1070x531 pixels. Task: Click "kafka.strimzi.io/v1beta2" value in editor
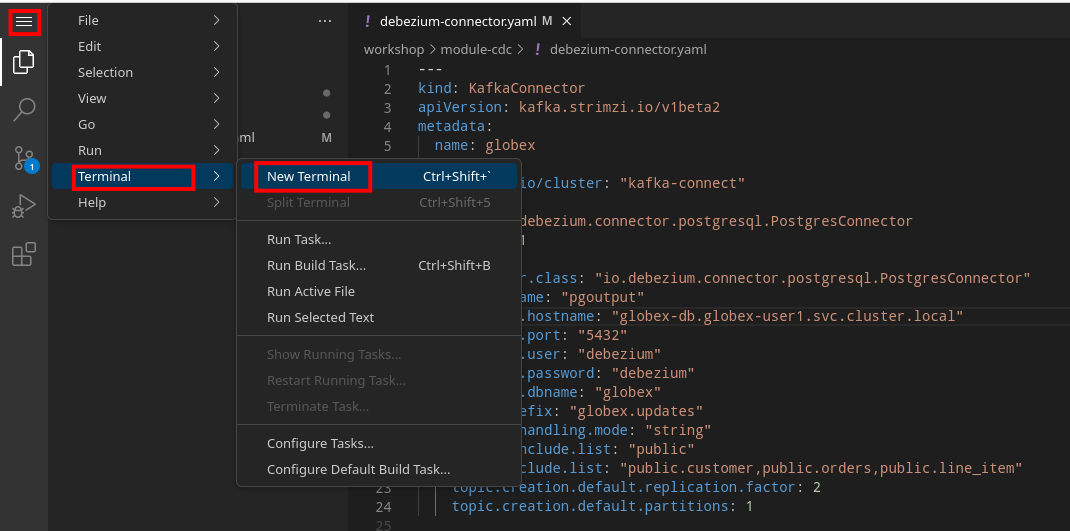(x=620, y=108)
